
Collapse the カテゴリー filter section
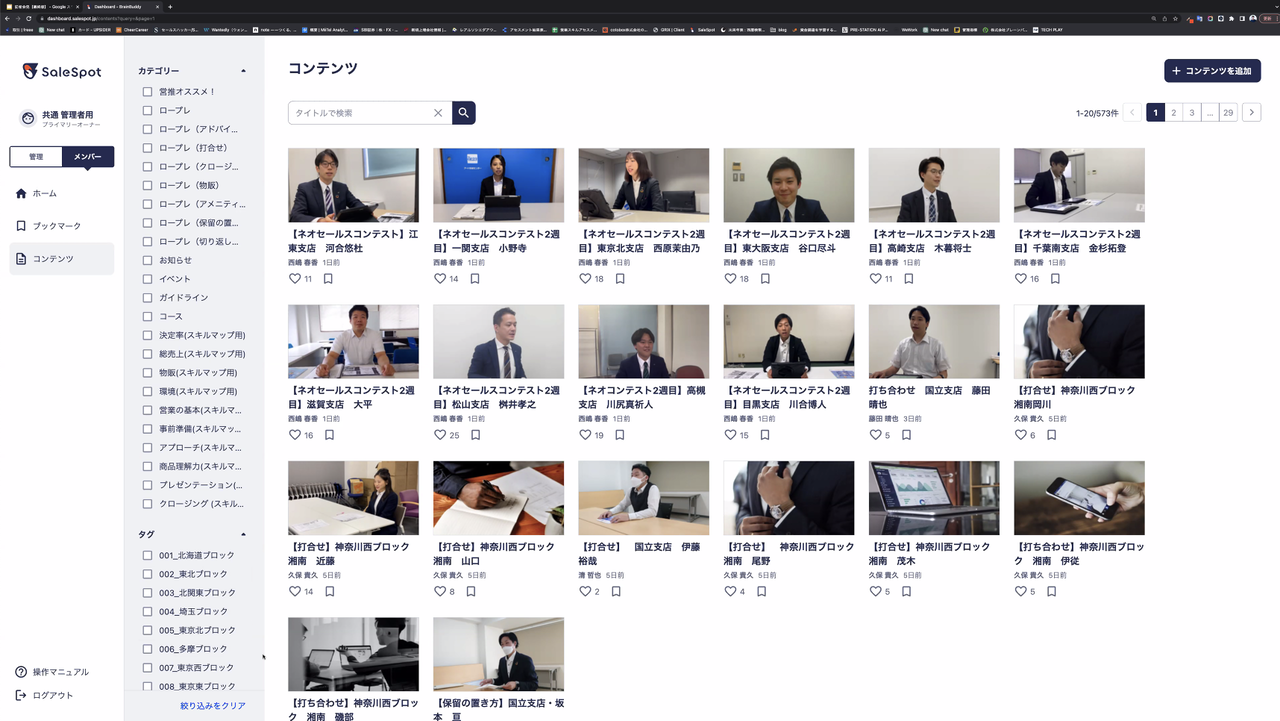(243, 71)
